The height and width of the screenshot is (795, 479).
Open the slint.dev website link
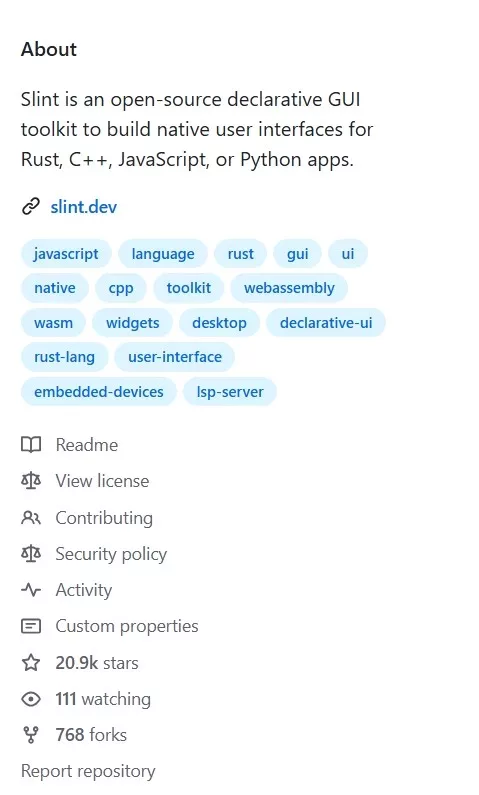pyautogui.click(x=84, y=207)
